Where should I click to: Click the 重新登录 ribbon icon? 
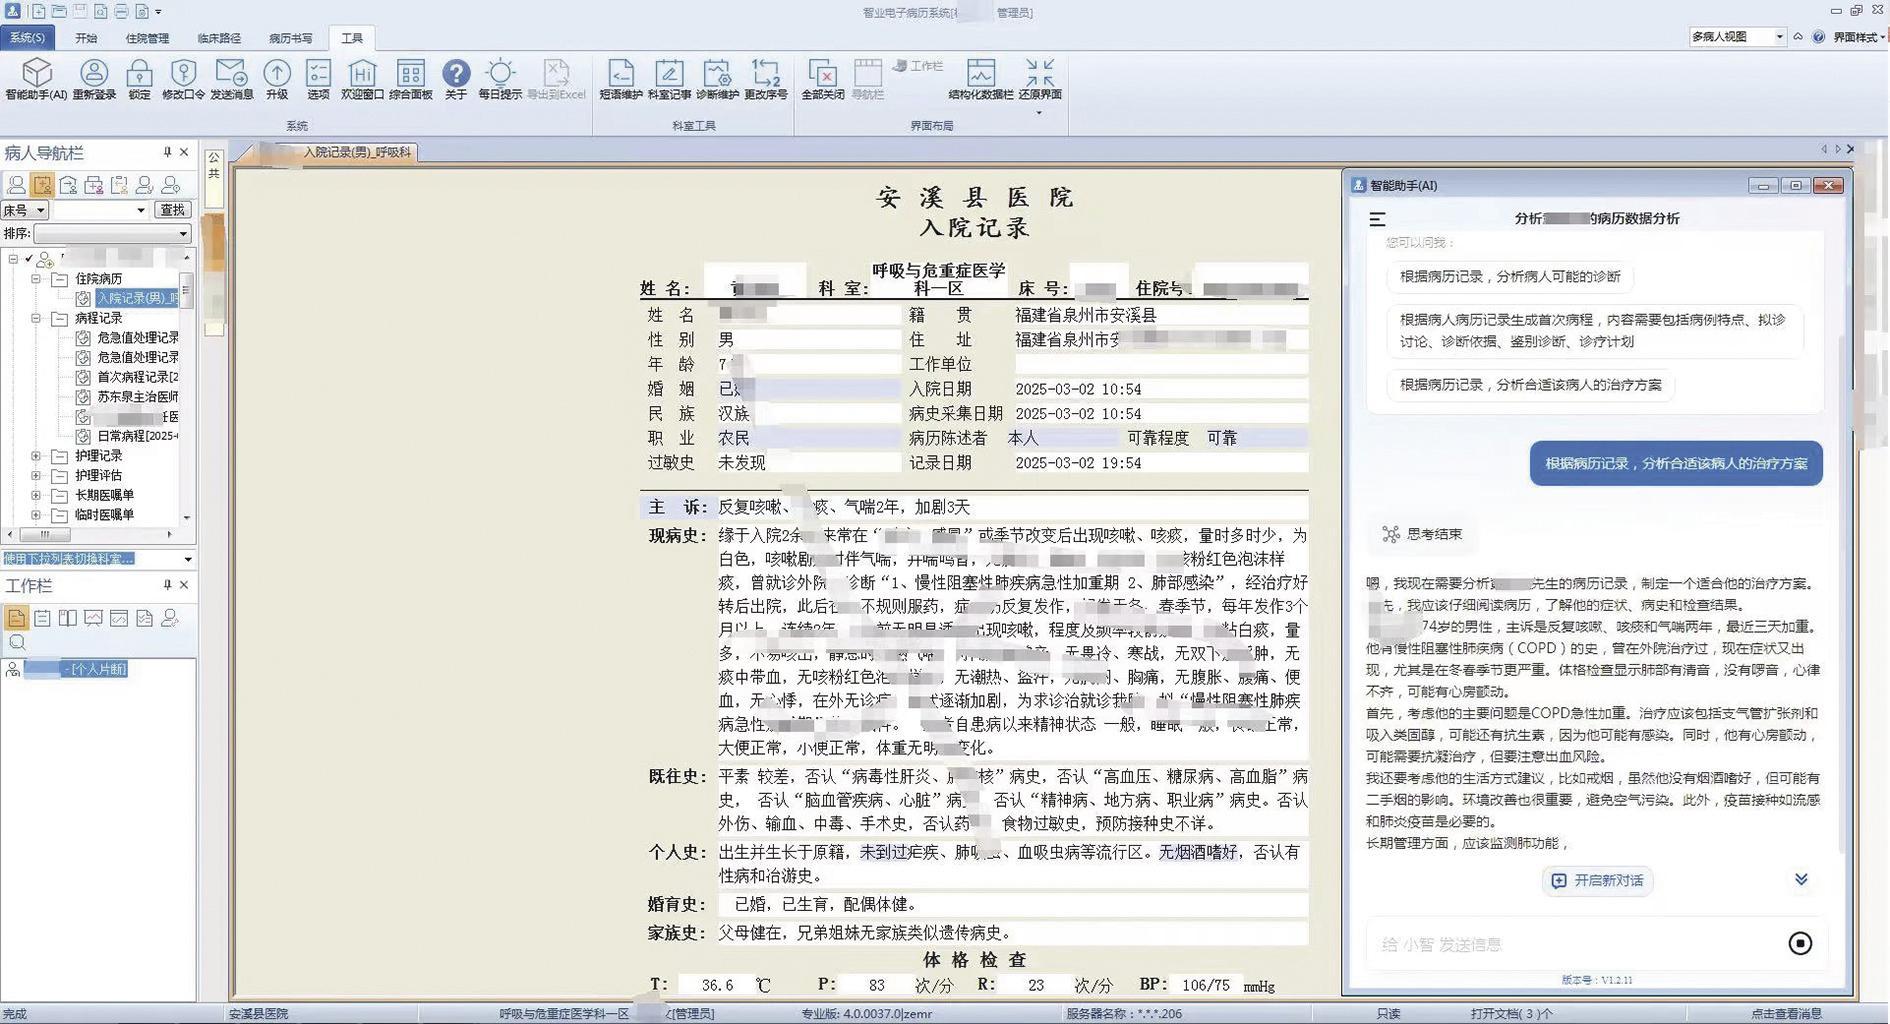click(x=94, y=79)
